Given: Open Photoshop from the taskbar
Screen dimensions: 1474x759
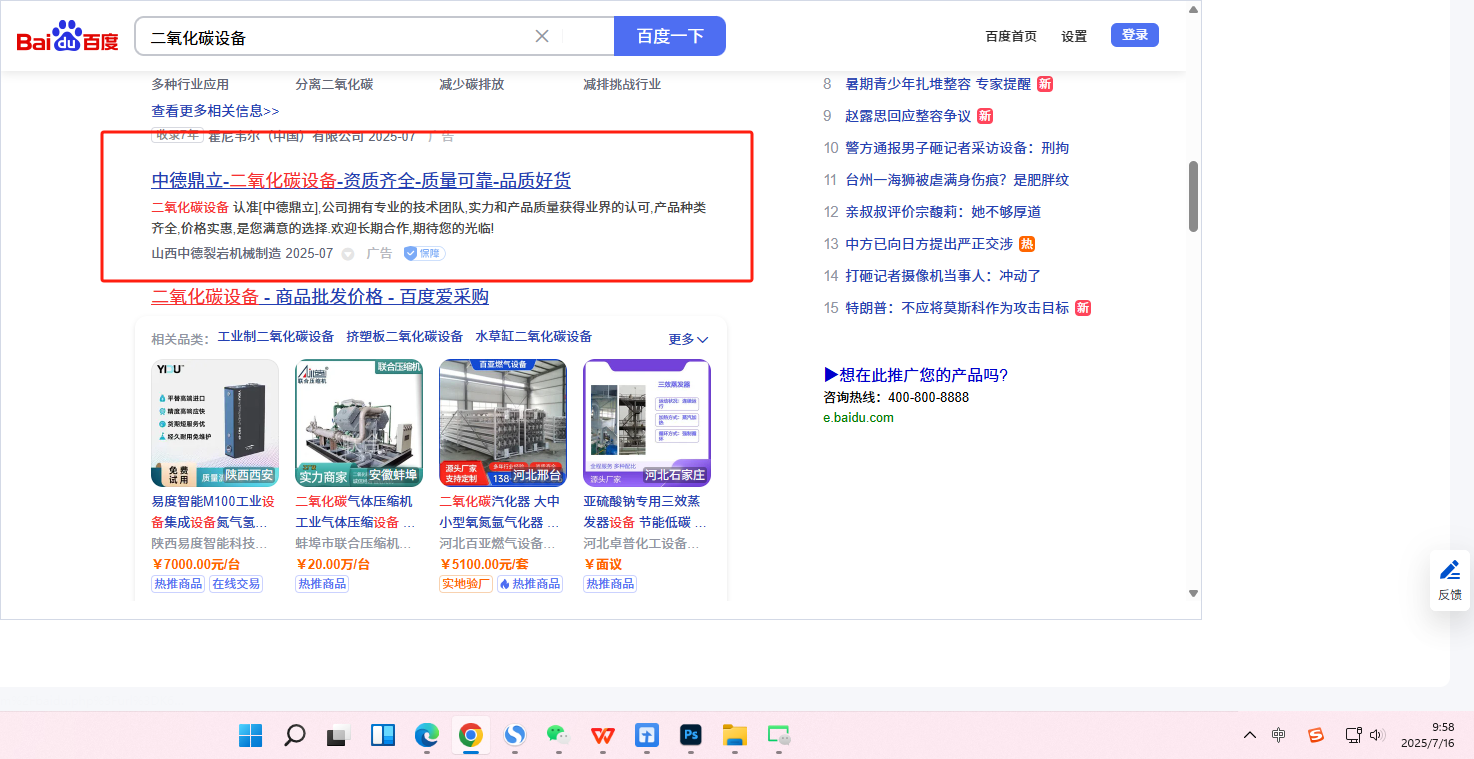Looking at the screenshot, I should point(691,736).
